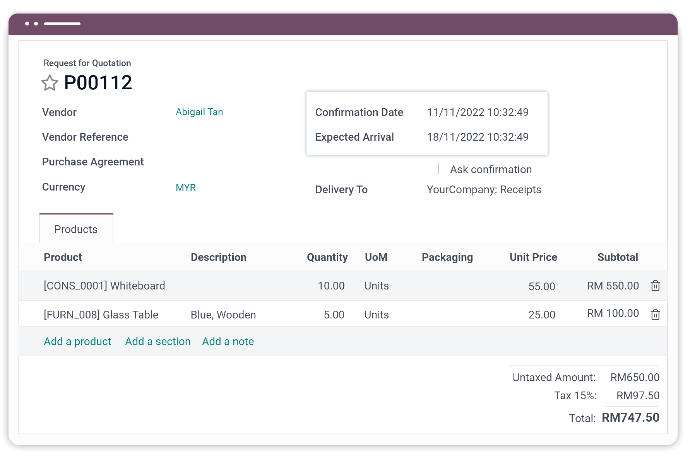Sort by the Unit Price column header

point(533,257)
